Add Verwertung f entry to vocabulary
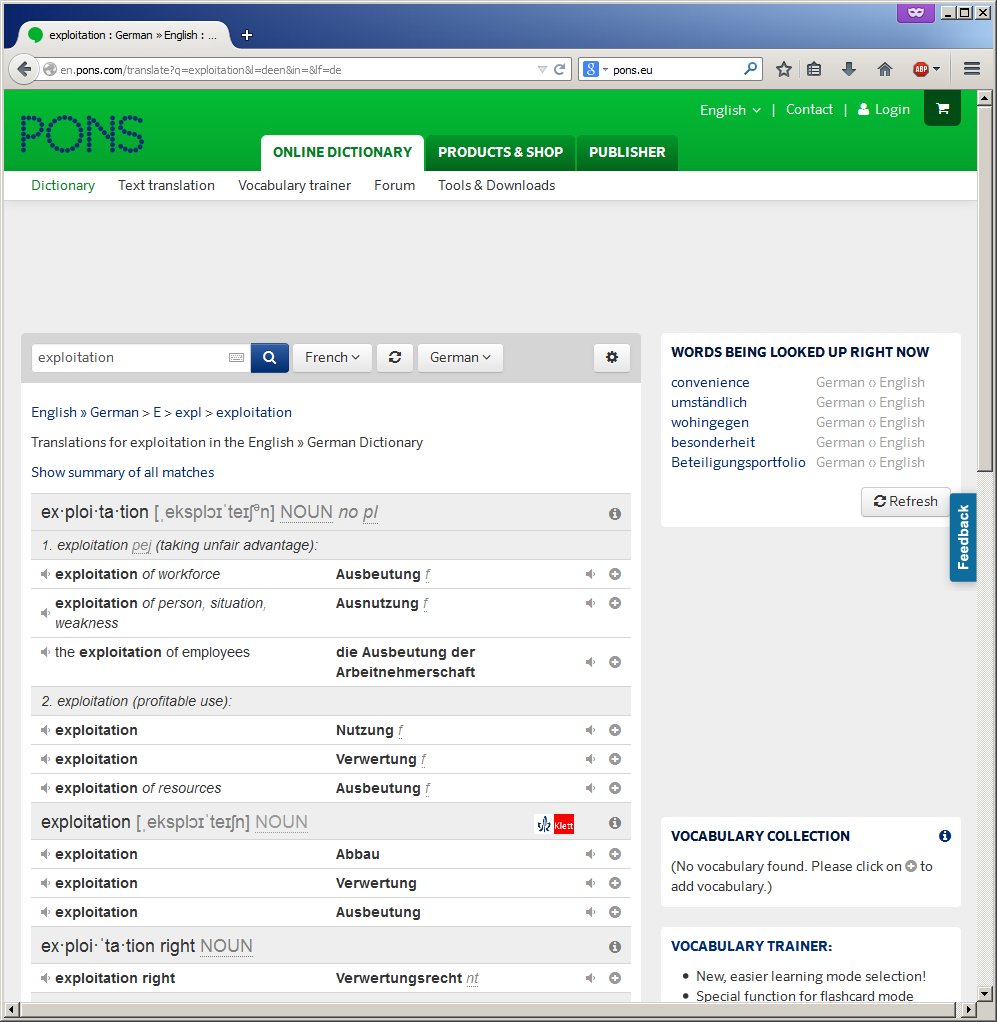Viewport: 997px width, 1022px height. [614, 759]
